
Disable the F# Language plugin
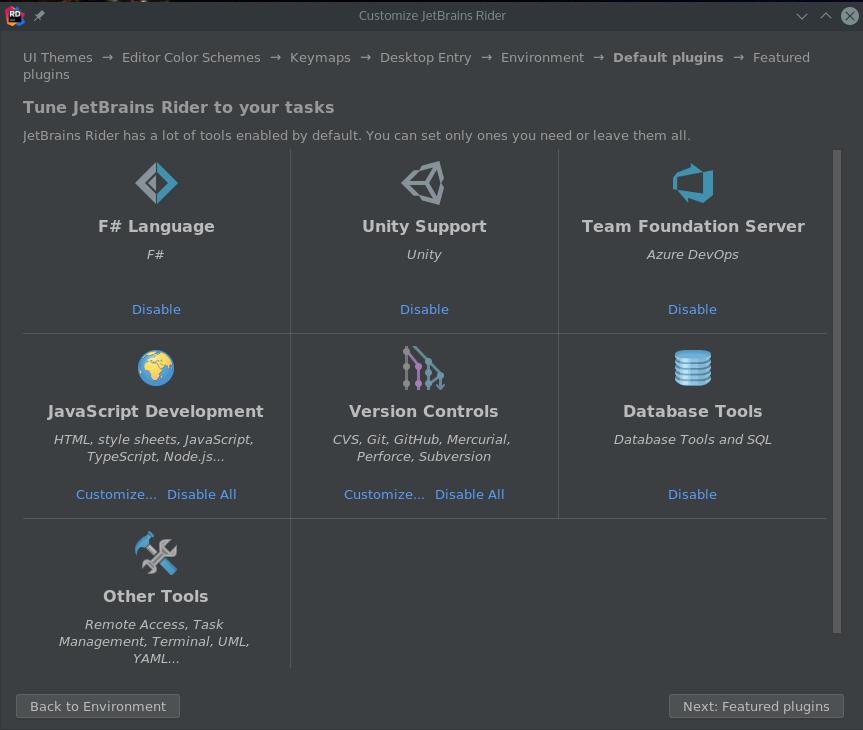156,309
